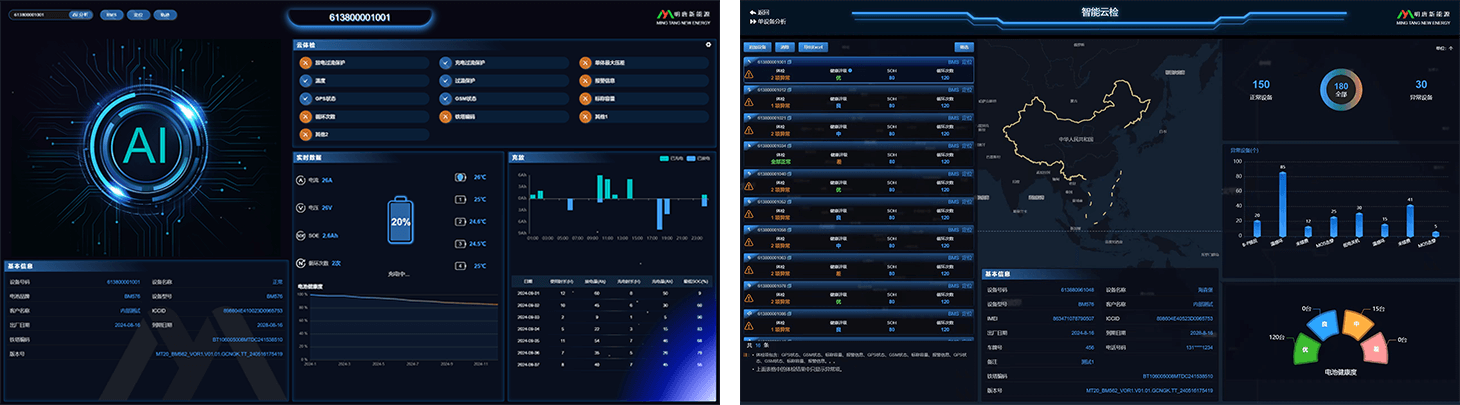The width and height of the screenshot is (1460, 405).
Task: Open the 轨迹 pill tab in the top bar
Action: point(164,15)
